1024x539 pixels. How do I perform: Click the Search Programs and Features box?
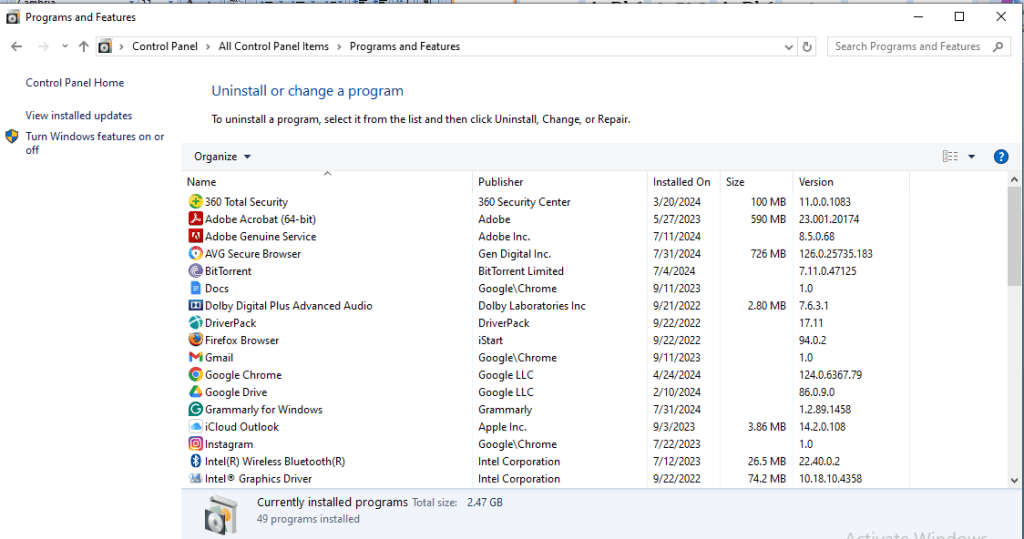click(908, 46)
